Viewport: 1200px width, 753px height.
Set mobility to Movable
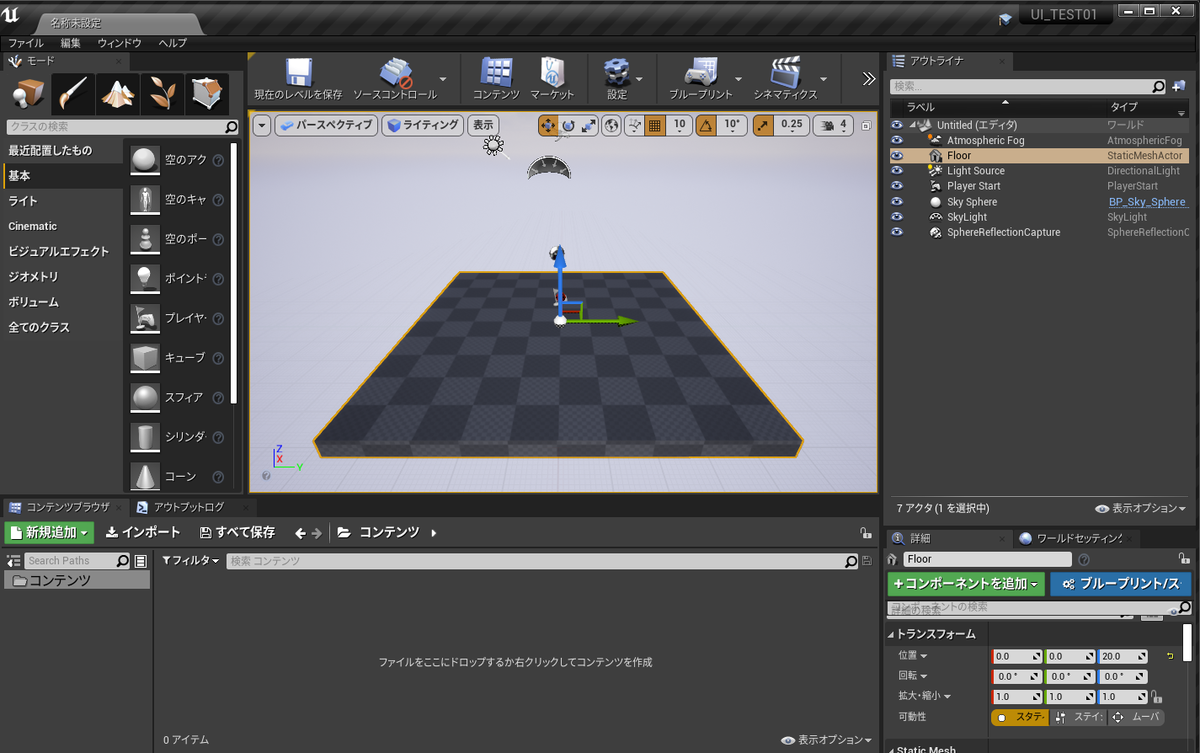(x=1135, y=717)
